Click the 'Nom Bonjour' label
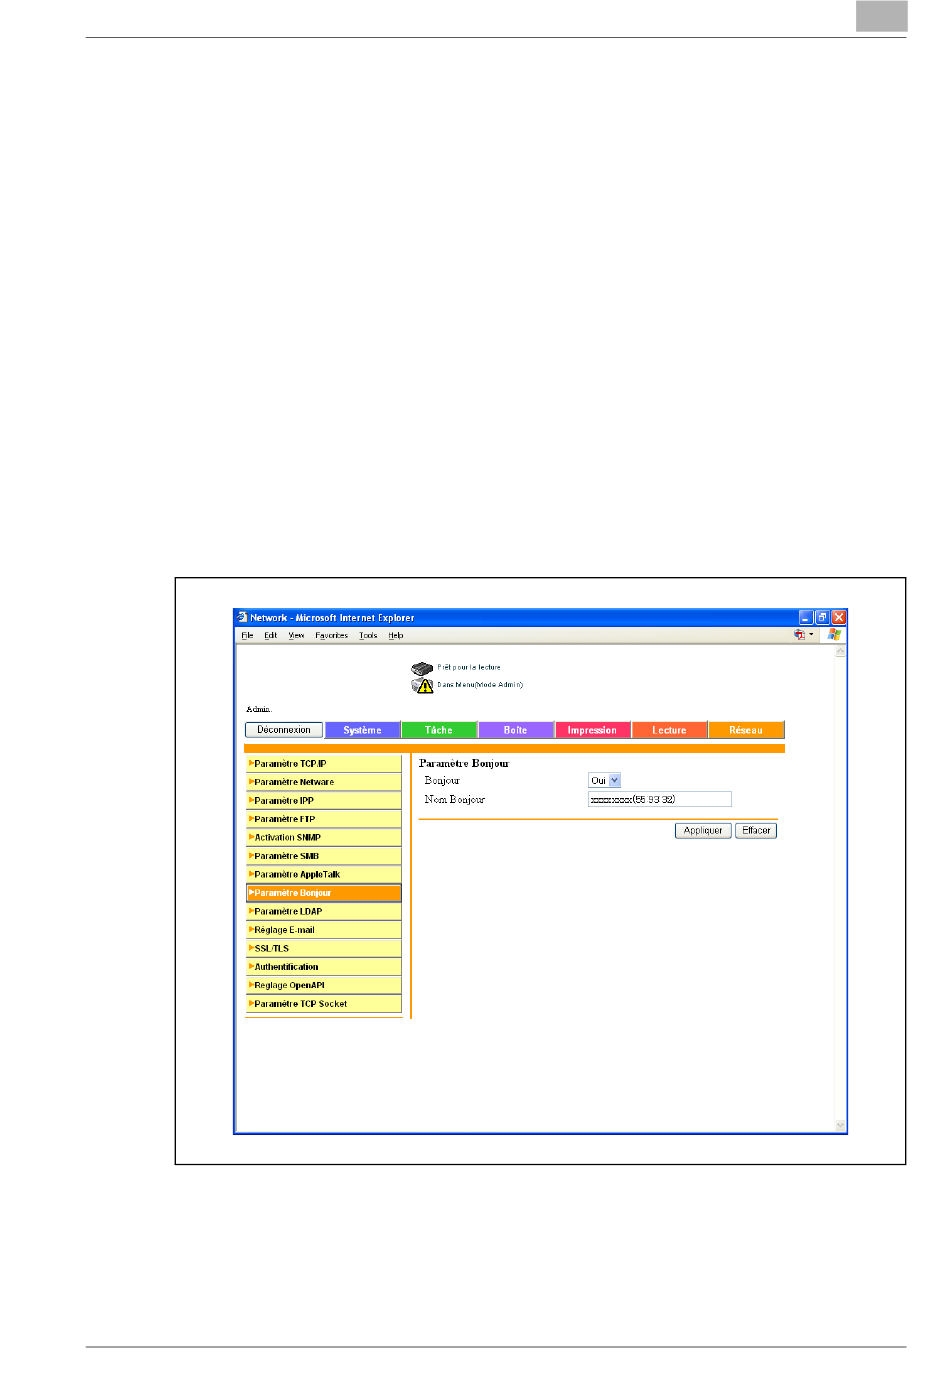Image resolution: width=950 pixels, height=1378 pixels. click(x=455, y=800)
